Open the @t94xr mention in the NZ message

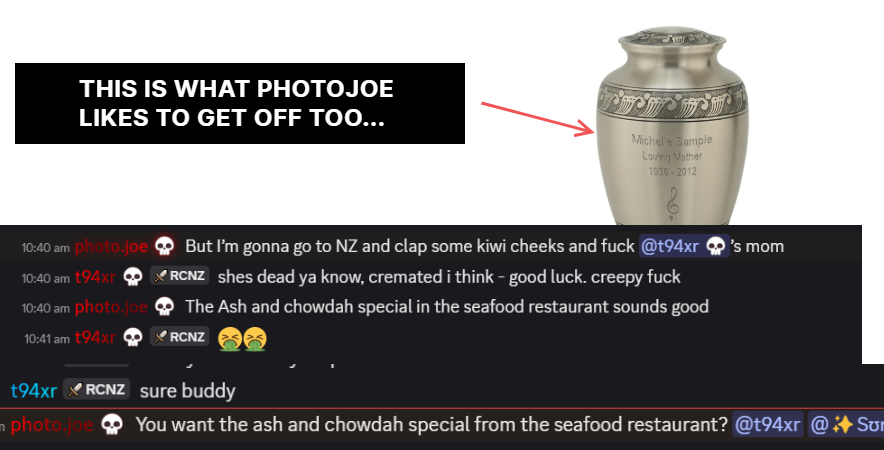pyautogui.click(x=684, y=246)
